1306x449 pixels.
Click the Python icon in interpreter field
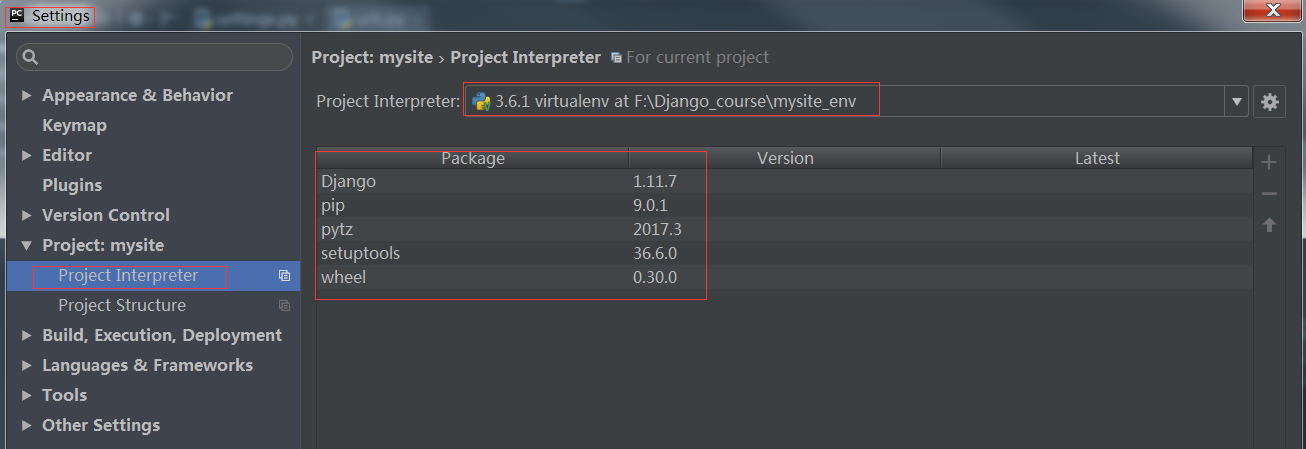point(481,101)
